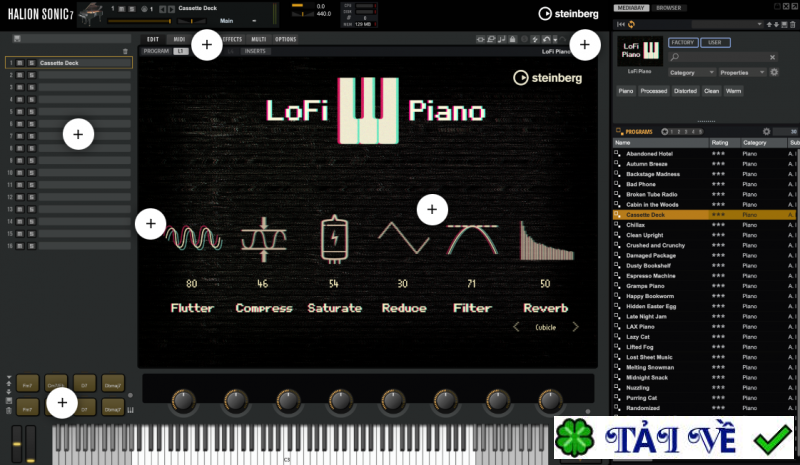Toggle the FACTORY content filter
The height and width of the screenshot is (465, 800).
(x=683, y=42)
